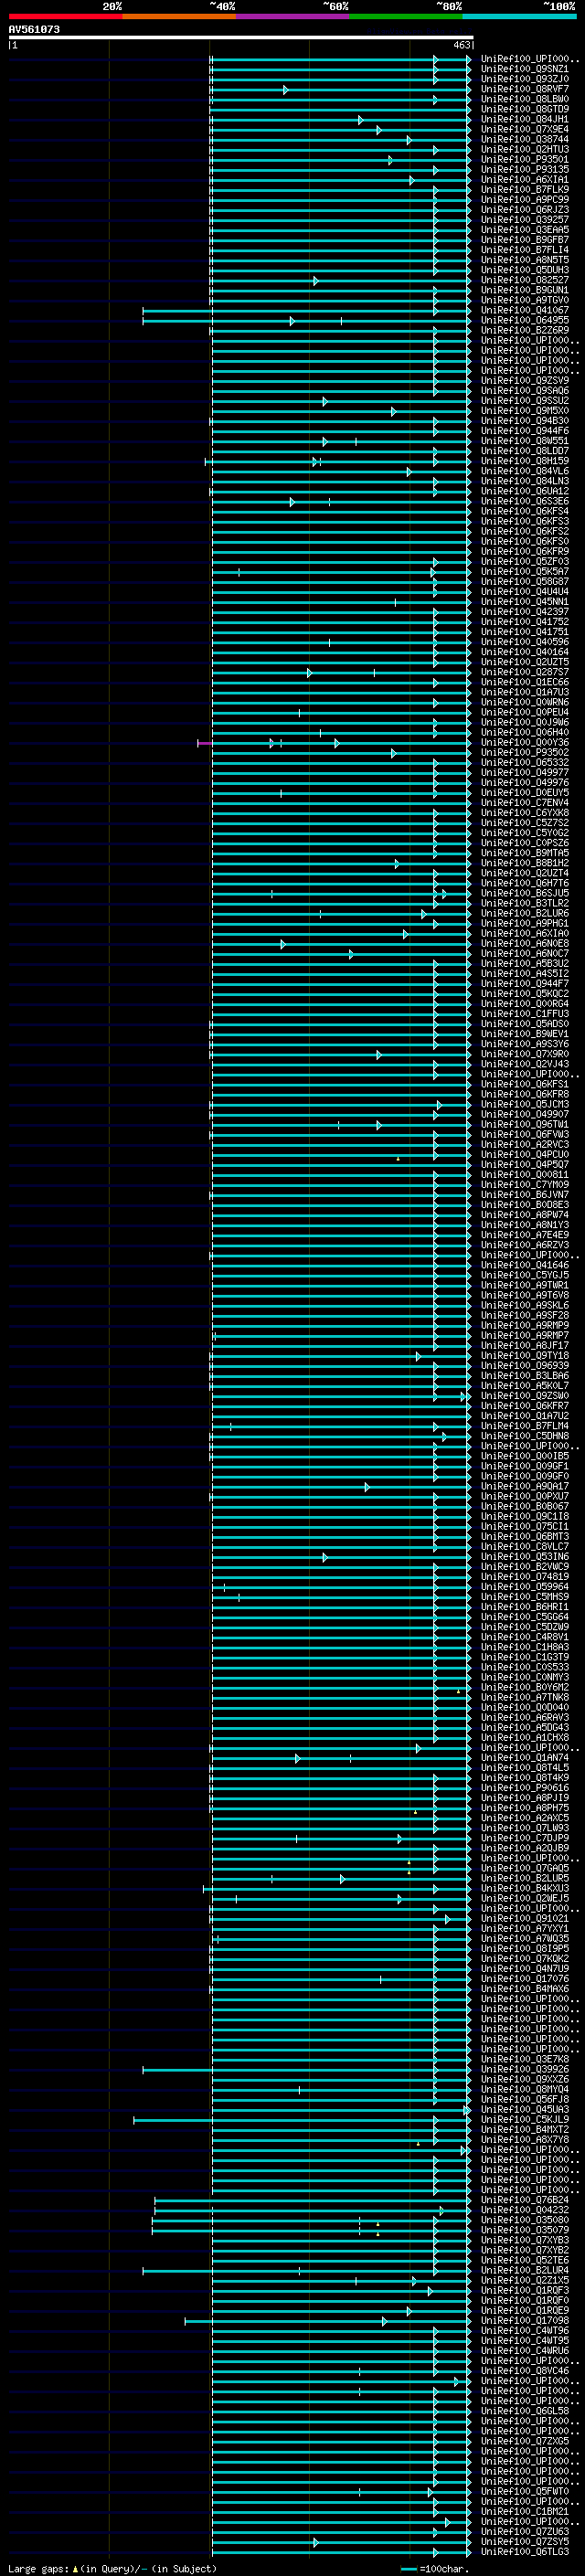The height and width of the screenshot is (2576, 585).
Task: Click the alignment bar of UniRef100_Q0QY36
Action: click(334, 743)
